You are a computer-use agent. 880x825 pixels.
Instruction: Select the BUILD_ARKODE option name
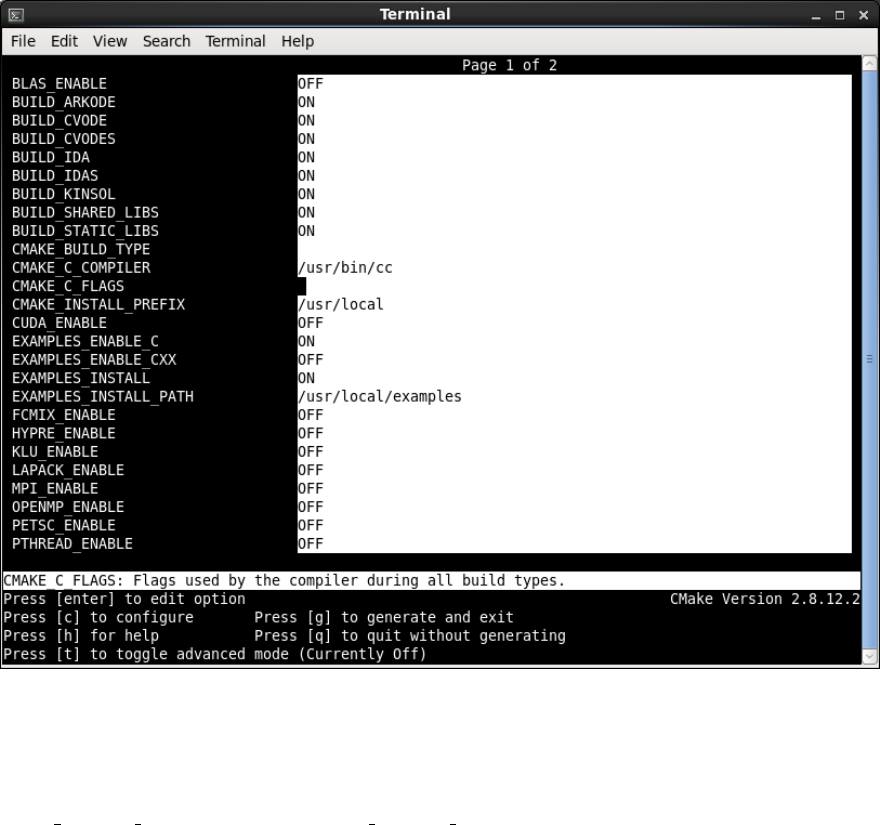click(63, 103)
